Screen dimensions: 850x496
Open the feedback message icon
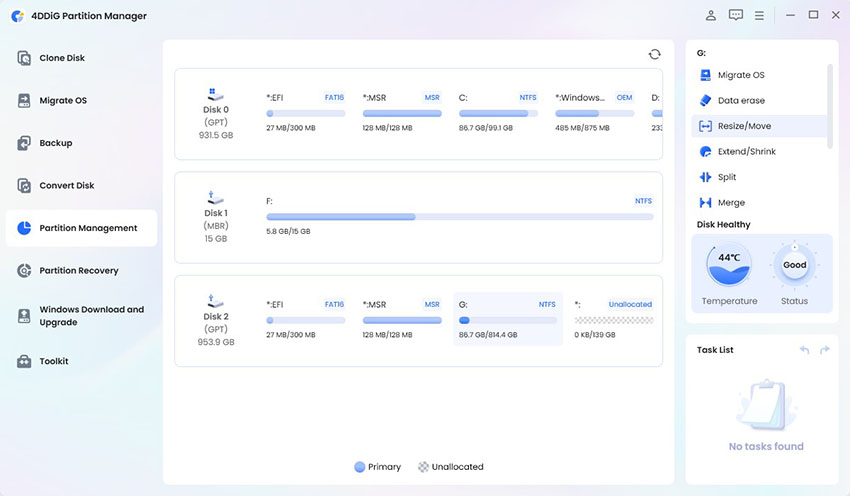(736, 15)
